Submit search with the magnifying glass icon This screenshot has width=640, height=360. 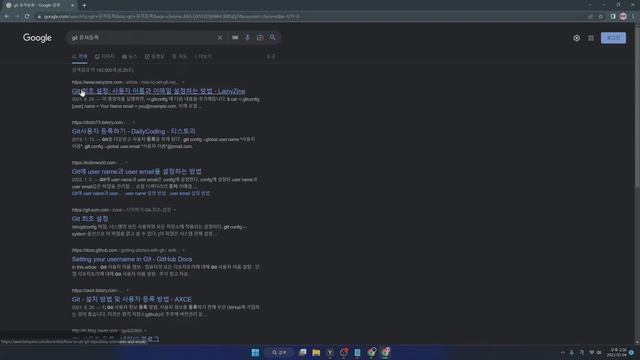point(272,38)
